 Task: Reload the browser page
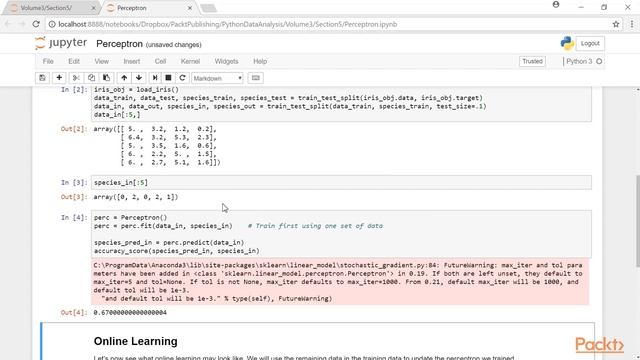(36, 24)
